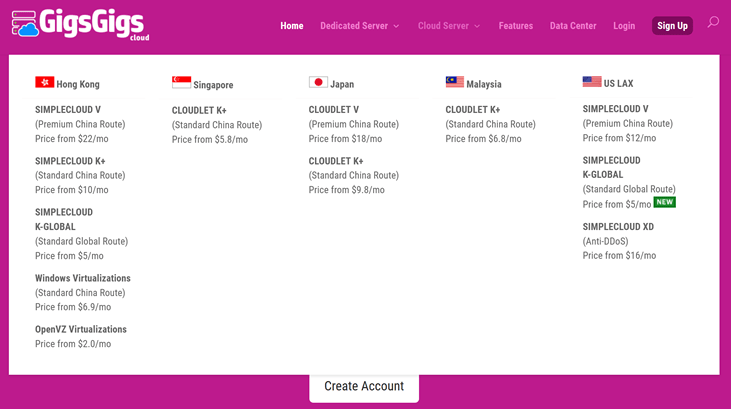
Task: Select Japan location heading
Action: click(x=342, y=84)
